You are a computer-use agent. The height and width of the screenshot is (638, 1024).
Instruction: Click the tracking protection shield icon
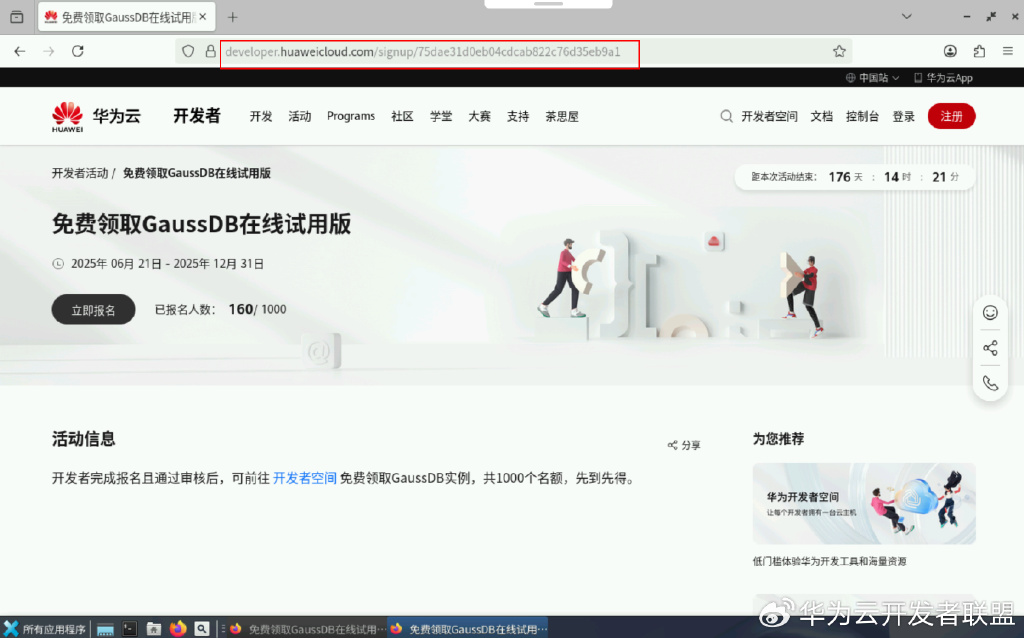pyautogui.click(x=188, y=52)
